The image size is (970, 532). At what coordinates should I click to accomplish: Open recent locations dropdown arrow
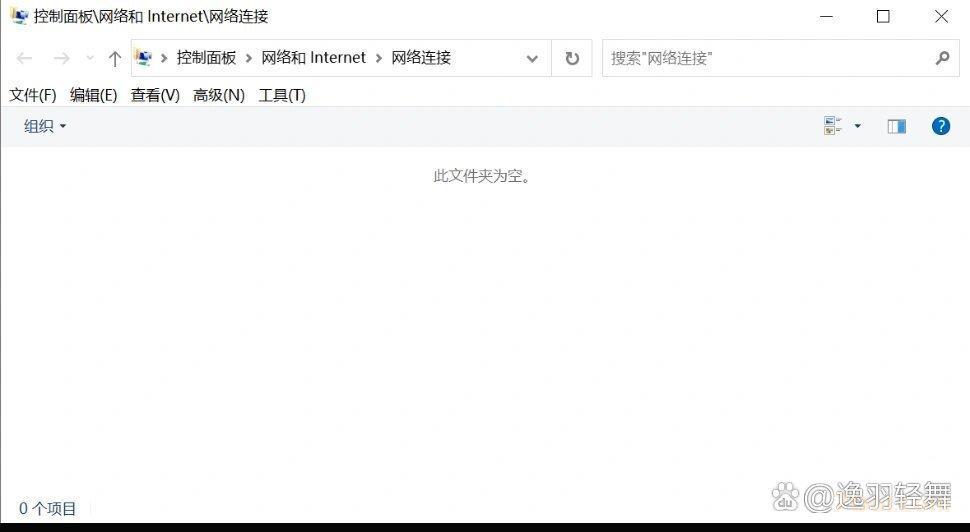click(90, 58)
